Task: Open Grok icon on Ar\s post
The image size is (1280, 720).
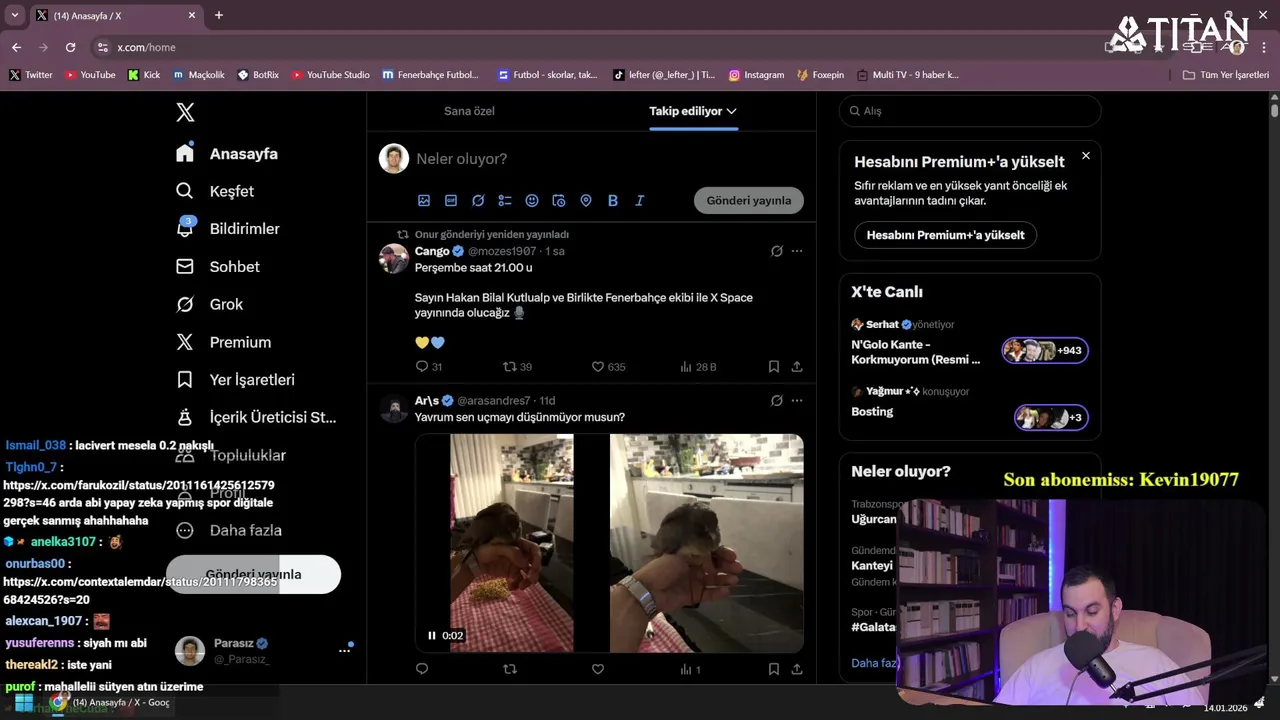Action: click(x=777, y=401)
